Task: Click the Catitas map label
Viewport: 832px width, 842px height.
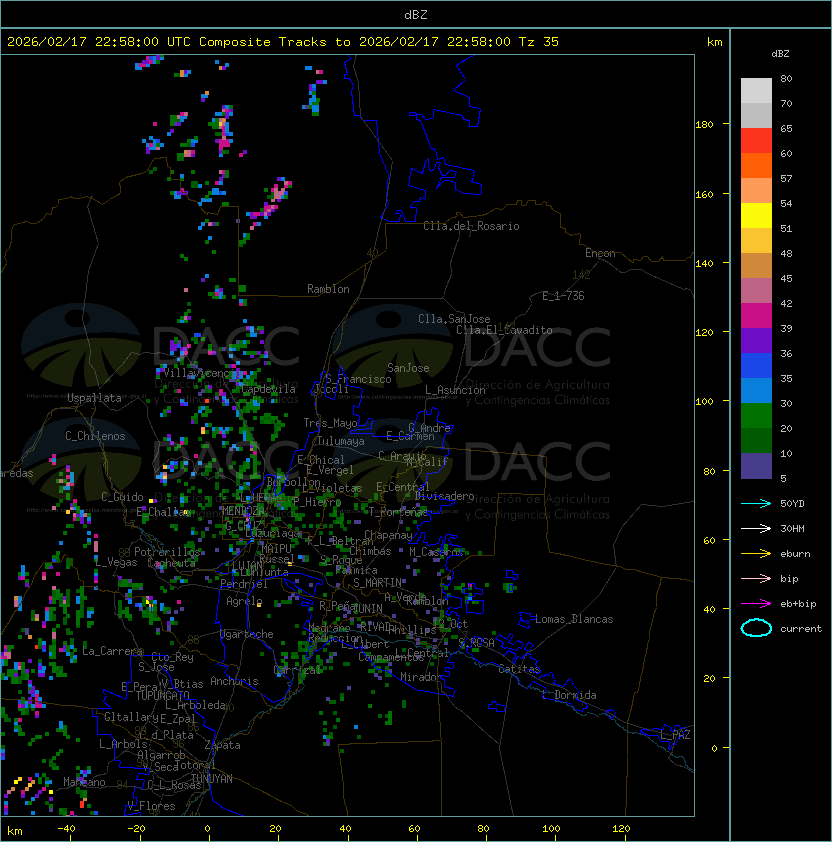Action: [519, 669]
